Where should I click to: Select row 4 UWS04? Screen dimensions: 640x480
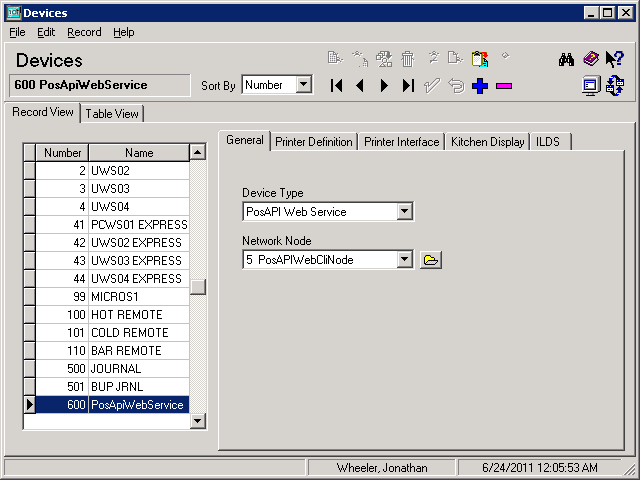click(113, 207)
